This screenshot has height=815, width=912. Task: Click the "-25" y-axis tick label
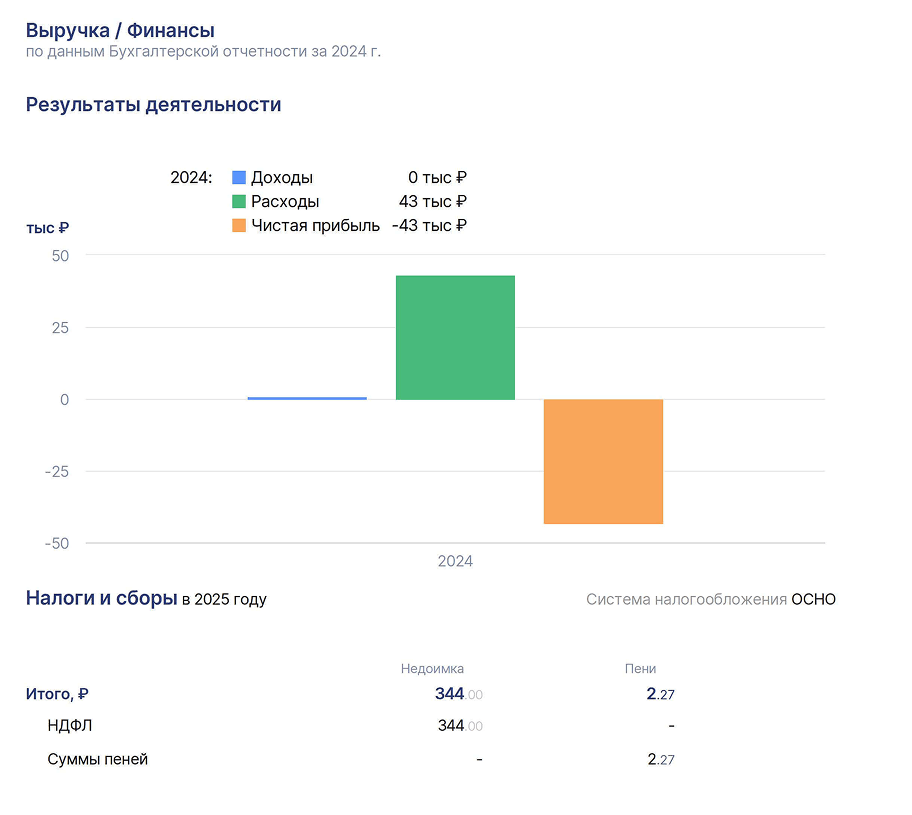[57, 472]
